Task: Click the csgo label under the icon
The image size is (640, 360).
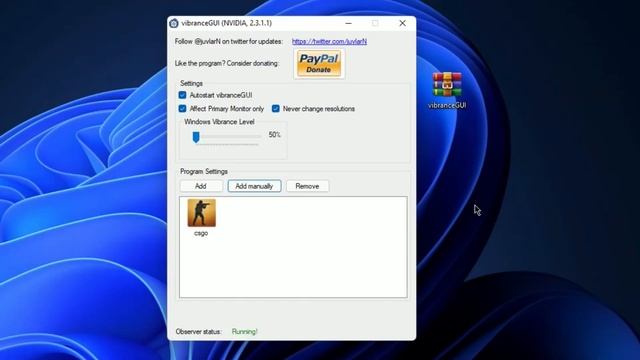Action: coord(201,233)
